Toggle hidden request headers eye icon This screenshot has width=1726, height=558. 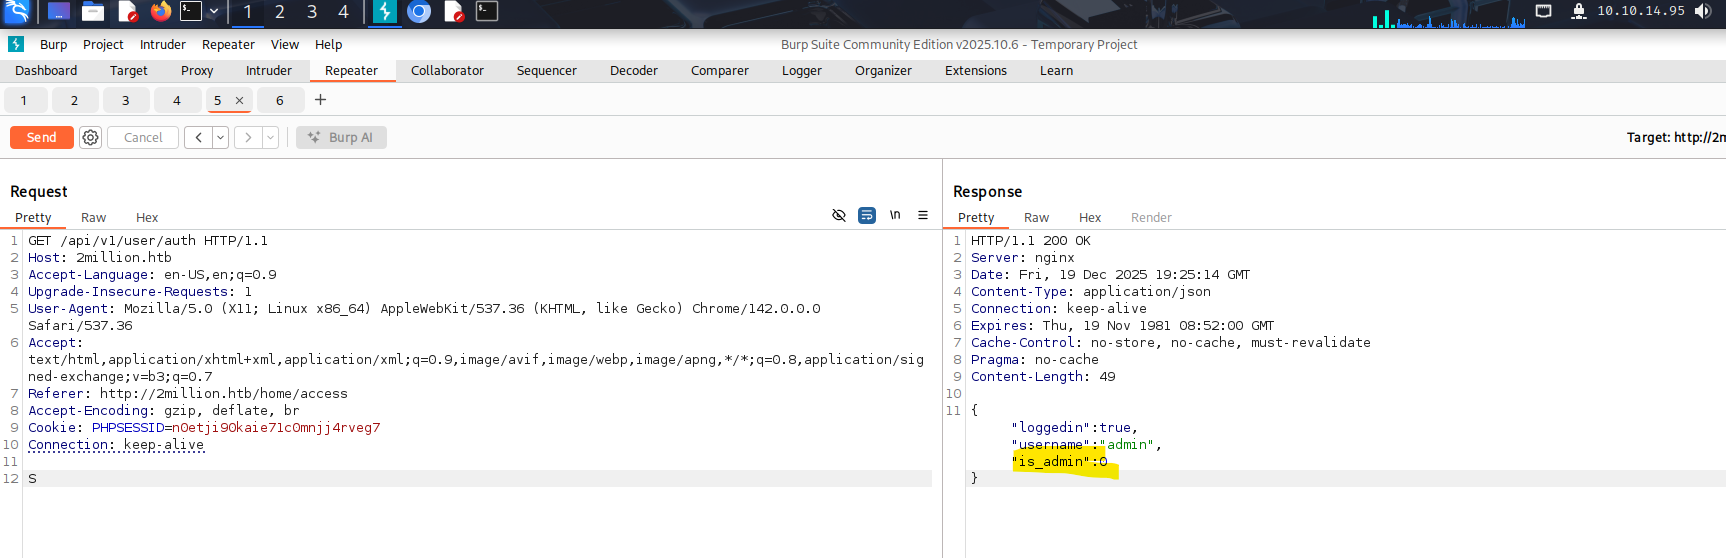839,216
